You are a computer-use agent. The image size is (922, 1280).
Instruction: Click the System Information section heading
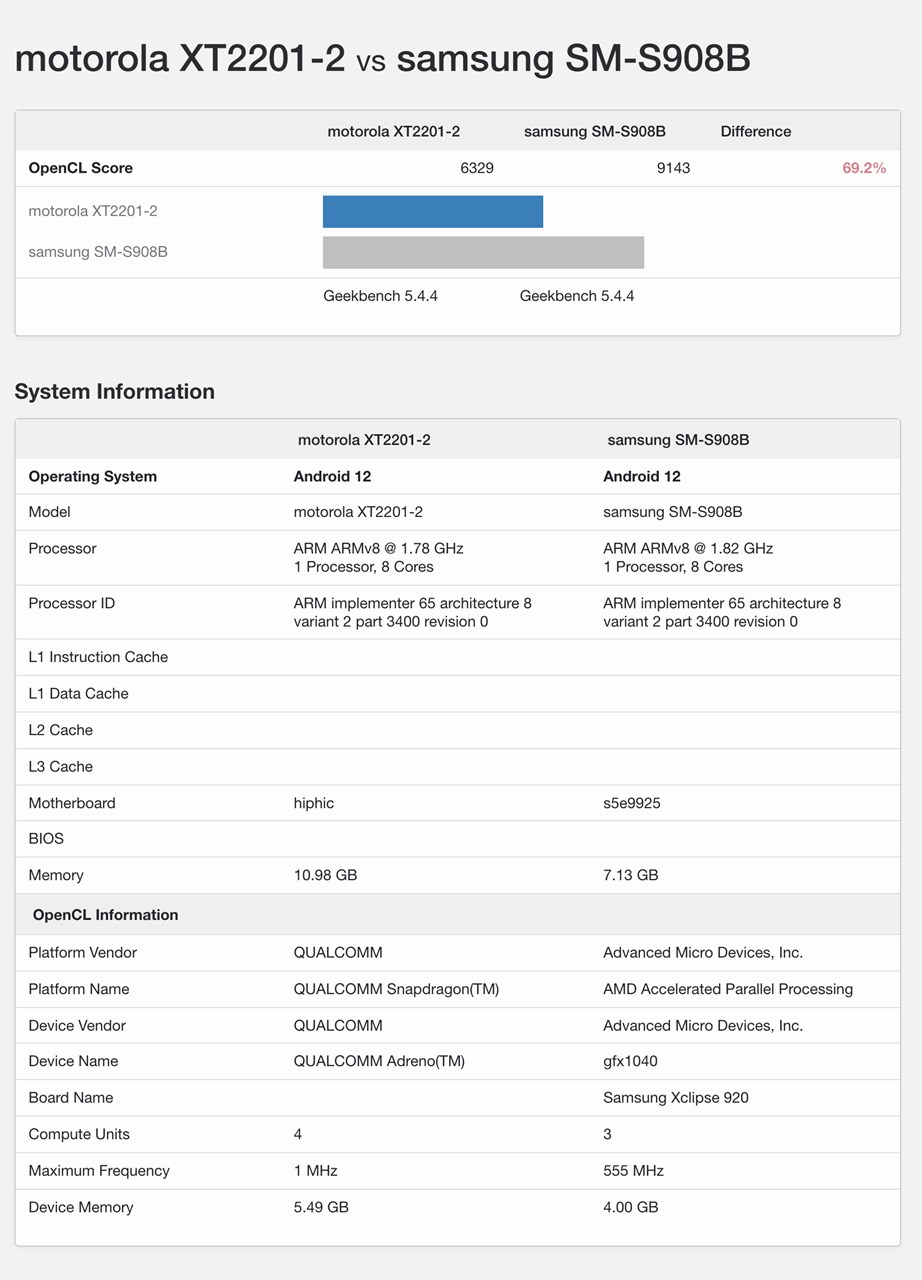[114, 391]
